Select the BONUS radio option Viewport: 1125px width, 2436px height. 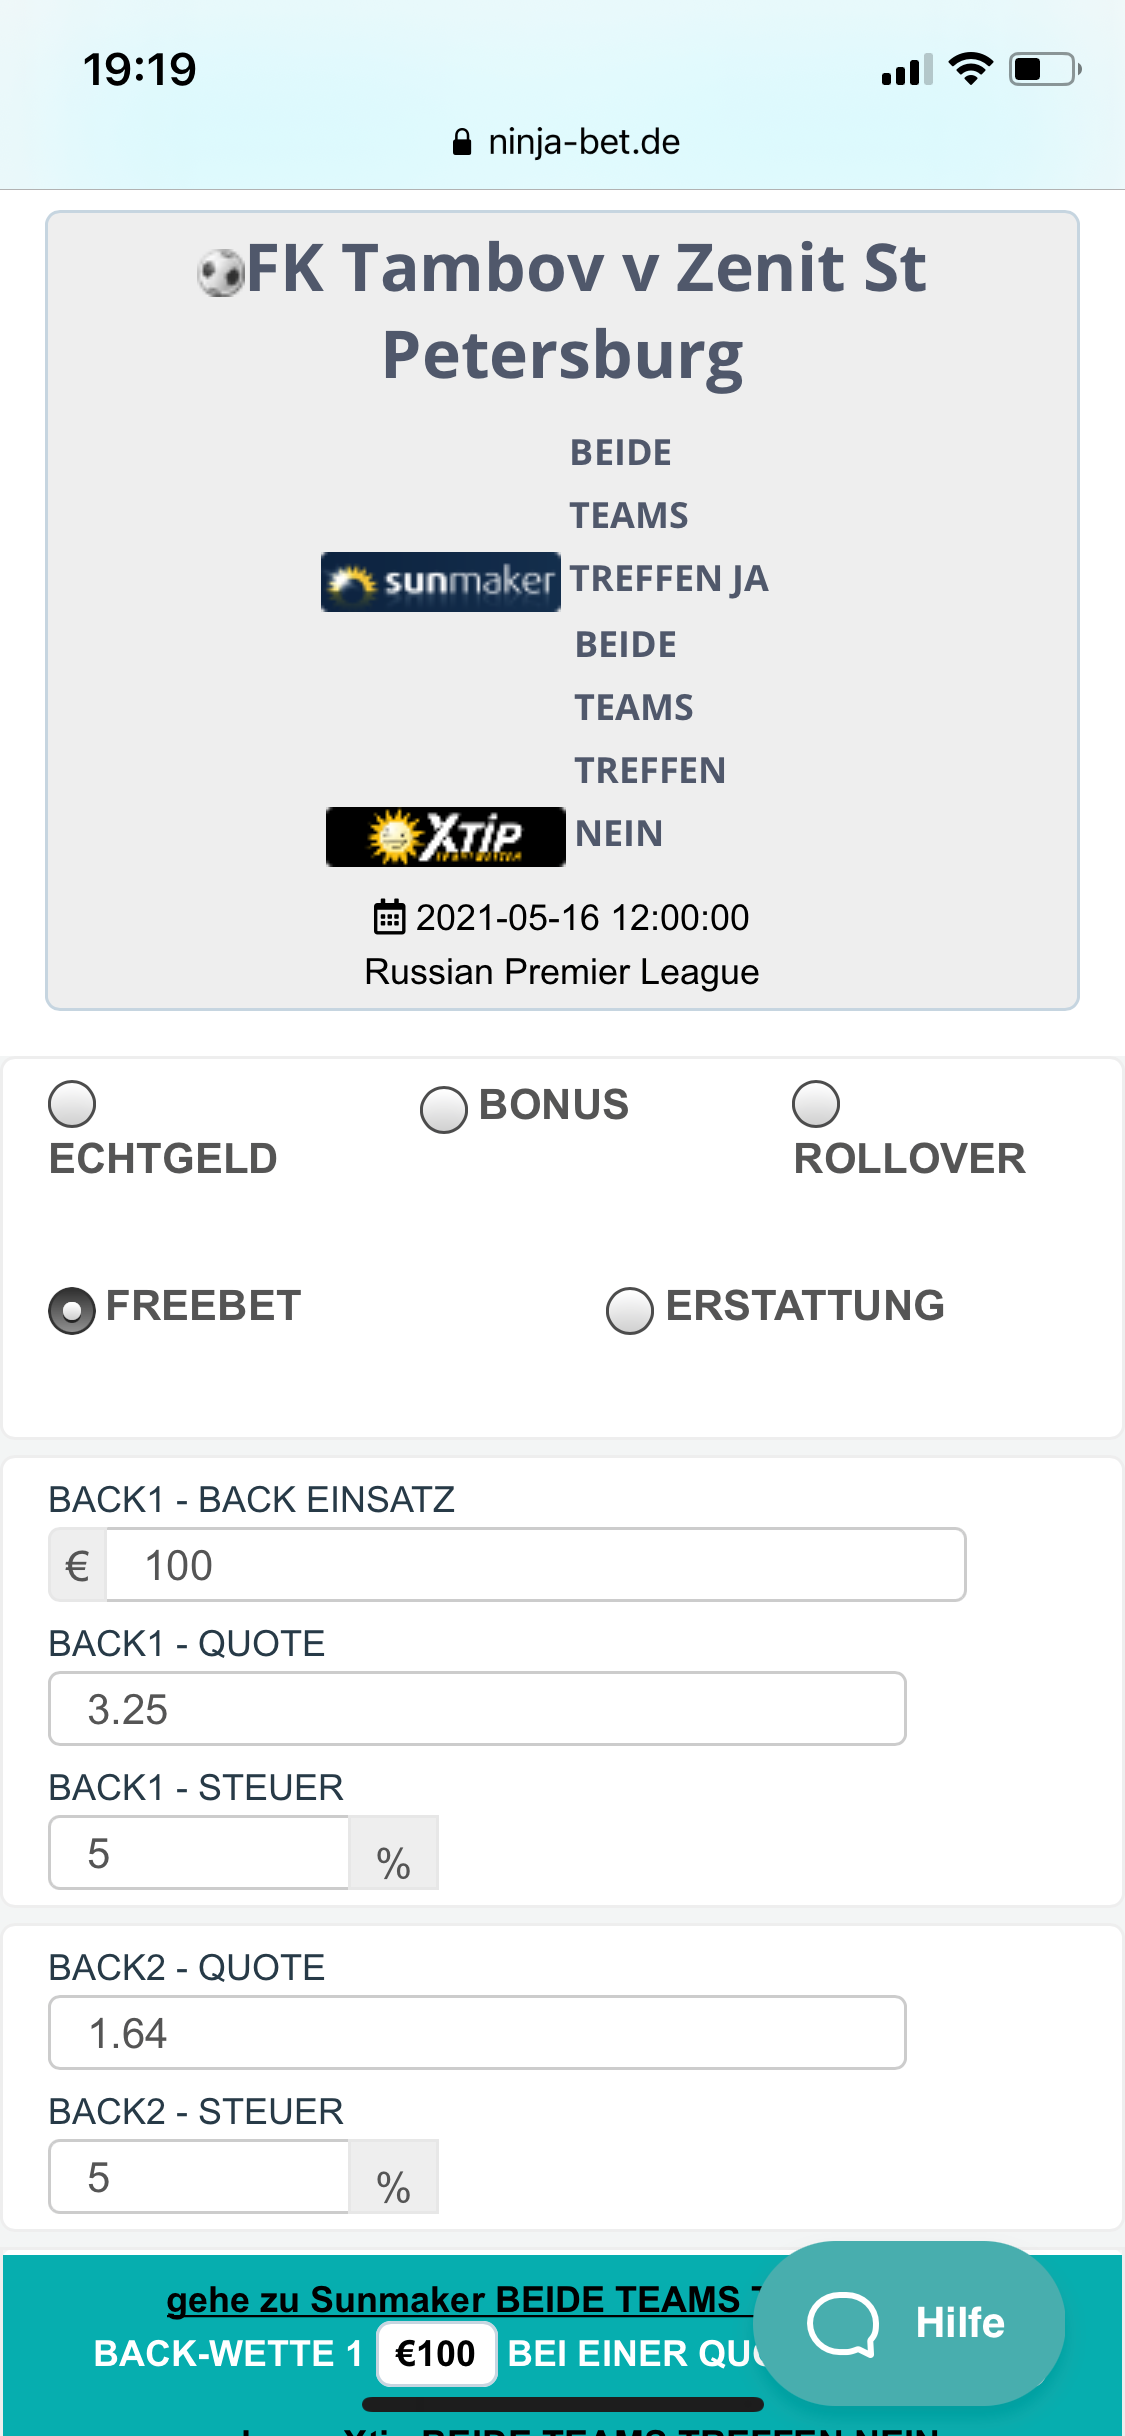[444, 1109]
